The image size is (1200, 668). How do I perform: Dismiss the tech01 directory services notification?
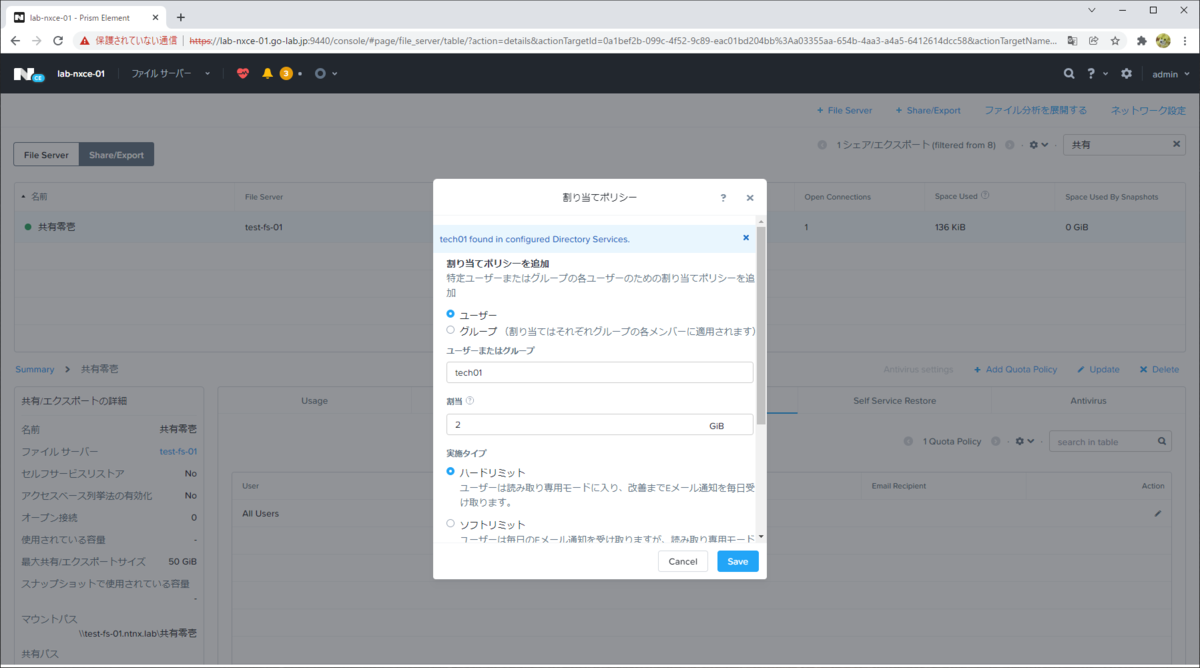click(745, 237)
